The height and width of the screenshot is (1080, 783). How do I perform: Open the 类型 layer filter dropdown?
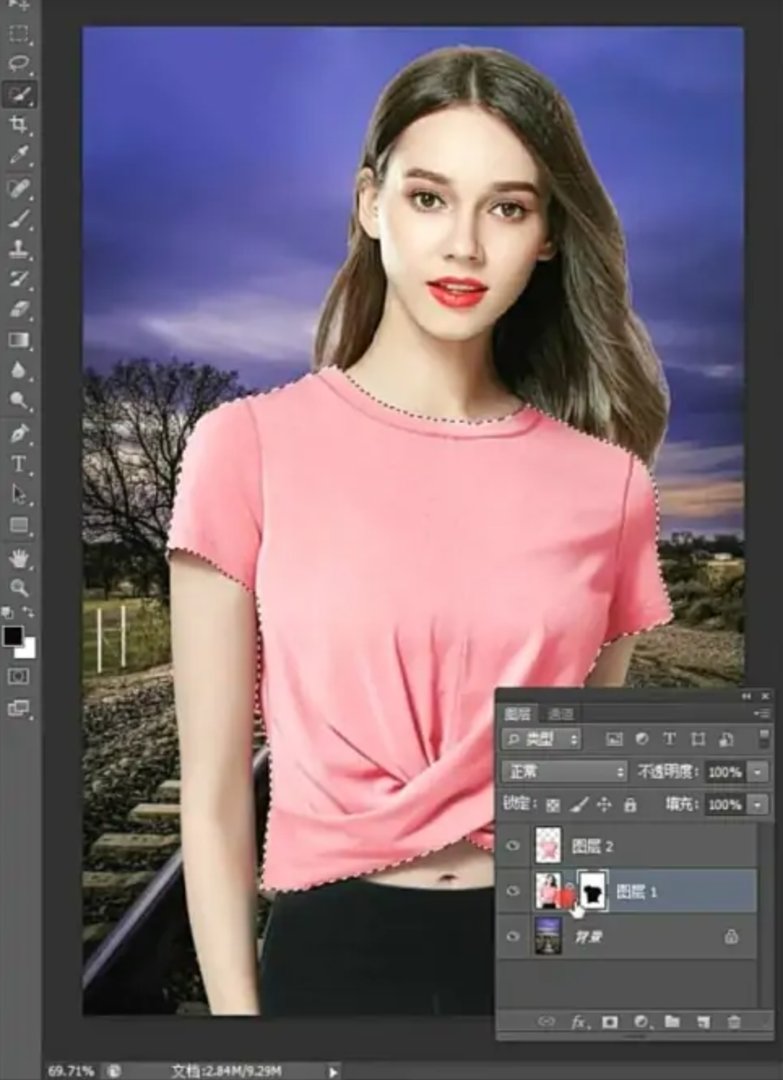click(x=541, y=739)
